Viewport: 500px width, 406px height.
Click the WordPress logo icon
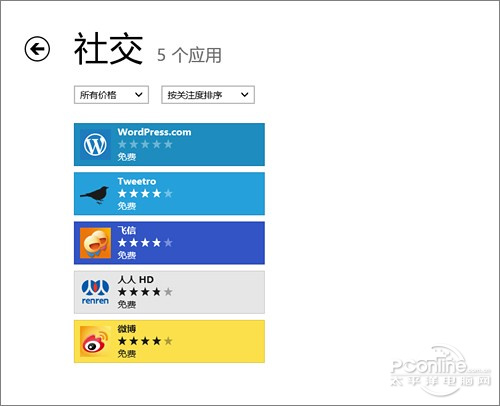[x=95, y=144]
